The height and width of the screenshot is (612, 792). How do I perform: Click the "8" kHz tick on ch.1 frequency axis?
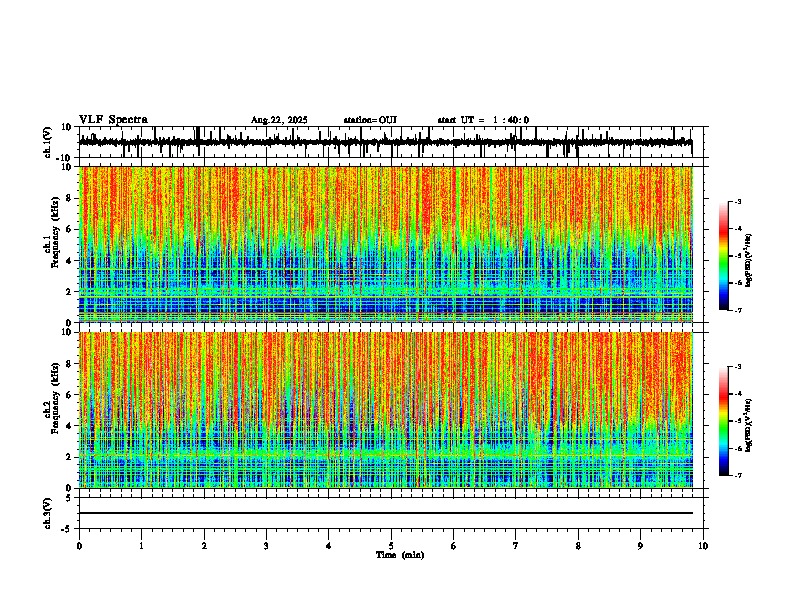tap(69, 198)
